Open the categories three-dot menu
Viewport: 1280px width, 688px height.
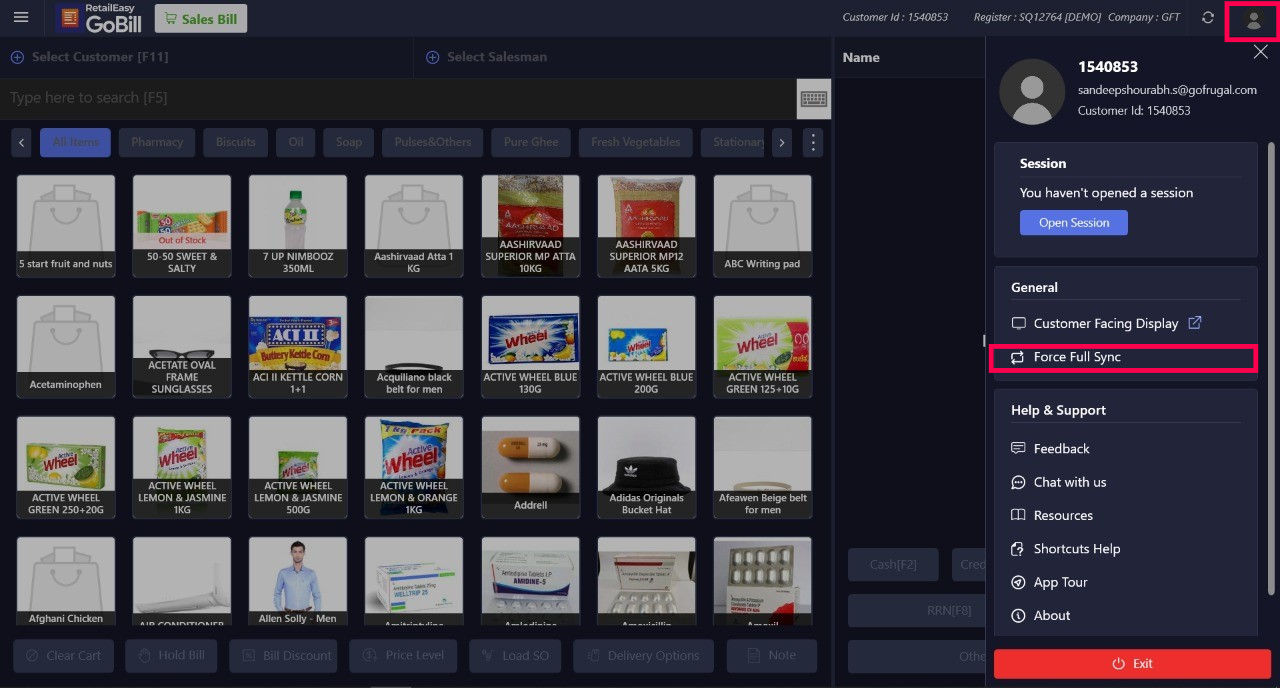point(813,142)
